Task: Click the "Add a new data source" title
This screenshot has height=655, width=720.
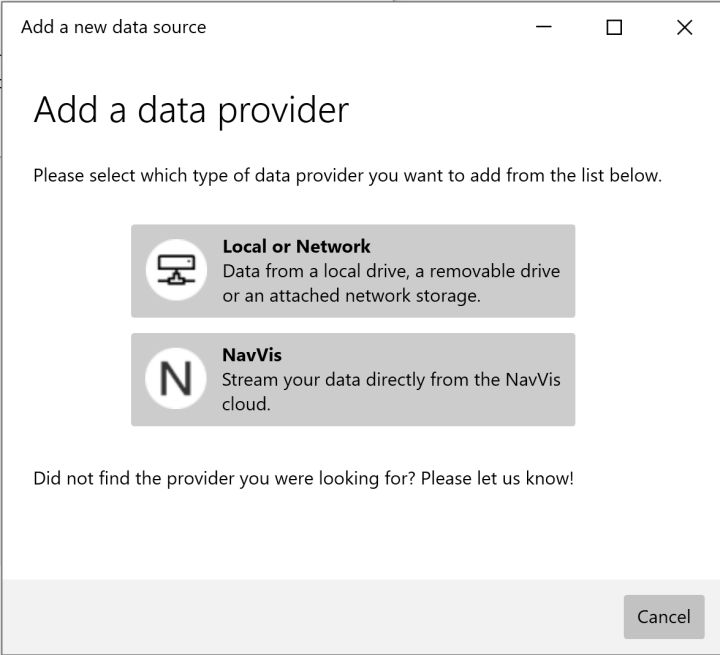Action: pyautogui.click(x=113, y=27)
